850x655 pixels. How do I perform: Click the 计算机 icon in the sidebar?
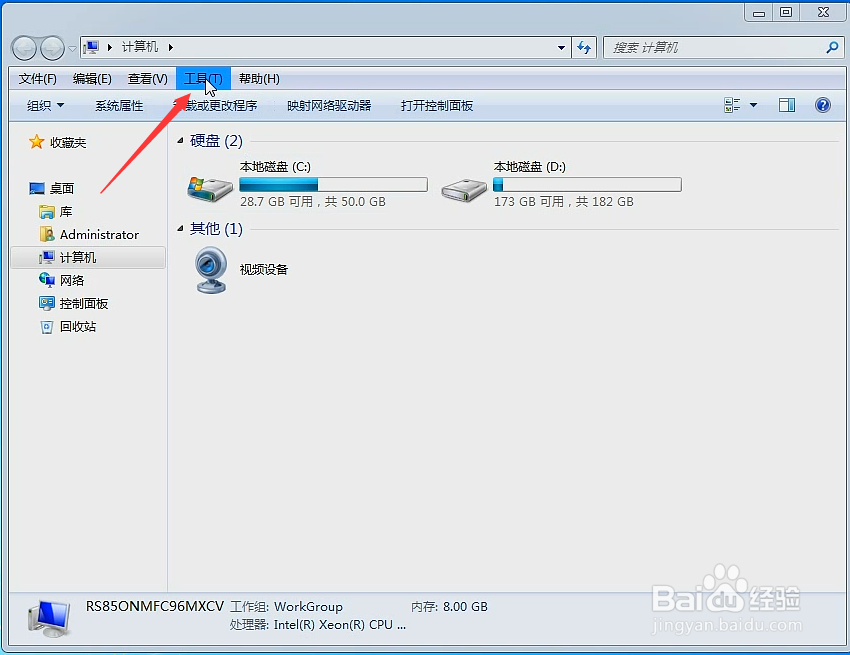pyautogui.click(x=47, y=258)
